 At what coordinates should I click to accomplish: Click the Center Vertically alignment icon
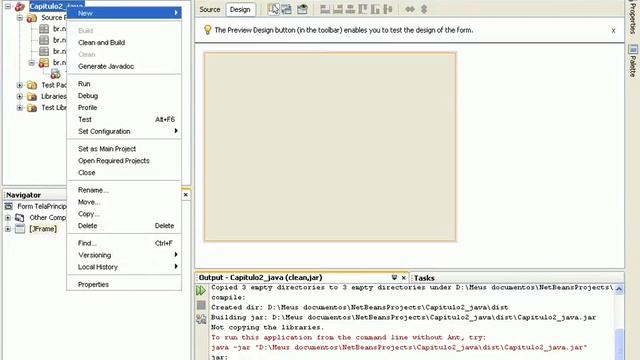click(388, 9)
